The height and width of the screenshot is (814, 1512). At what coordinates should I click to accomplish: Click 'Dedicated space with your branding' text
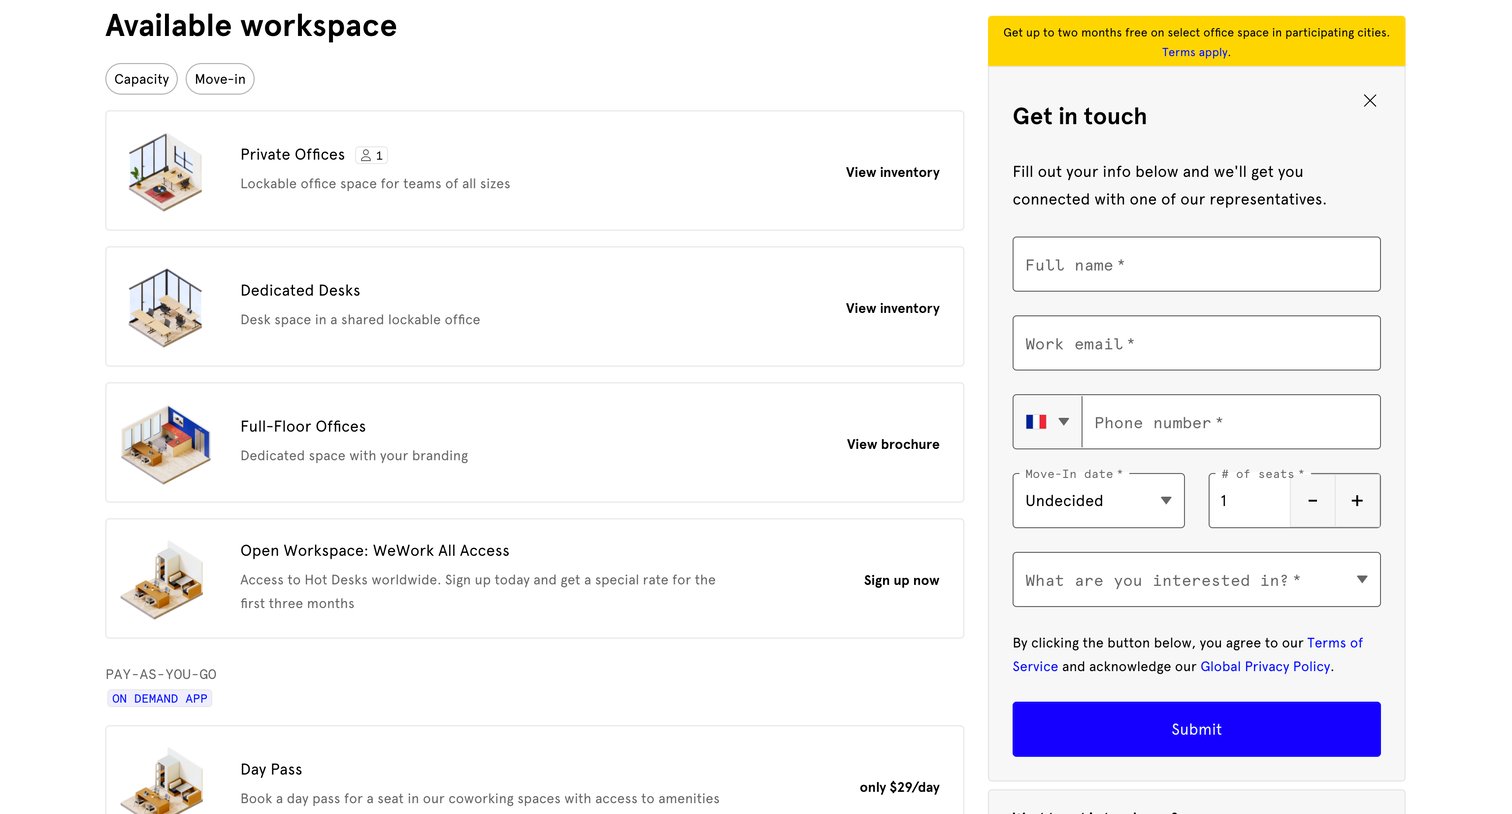coord(354,456)
